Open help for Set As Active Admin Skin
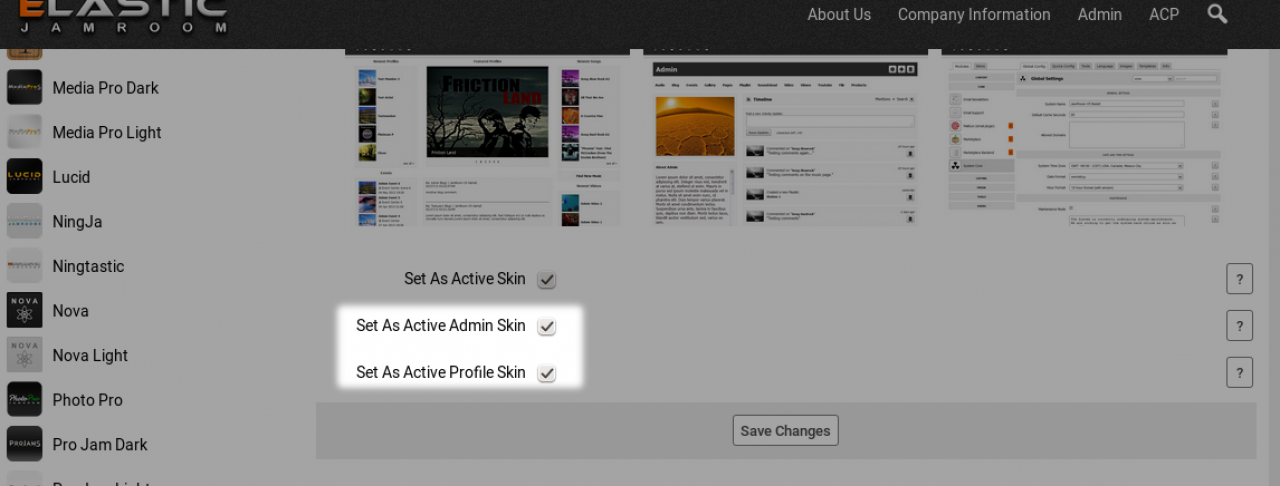This screenshot has width=1280, height=486. (x=1239, y=325)
